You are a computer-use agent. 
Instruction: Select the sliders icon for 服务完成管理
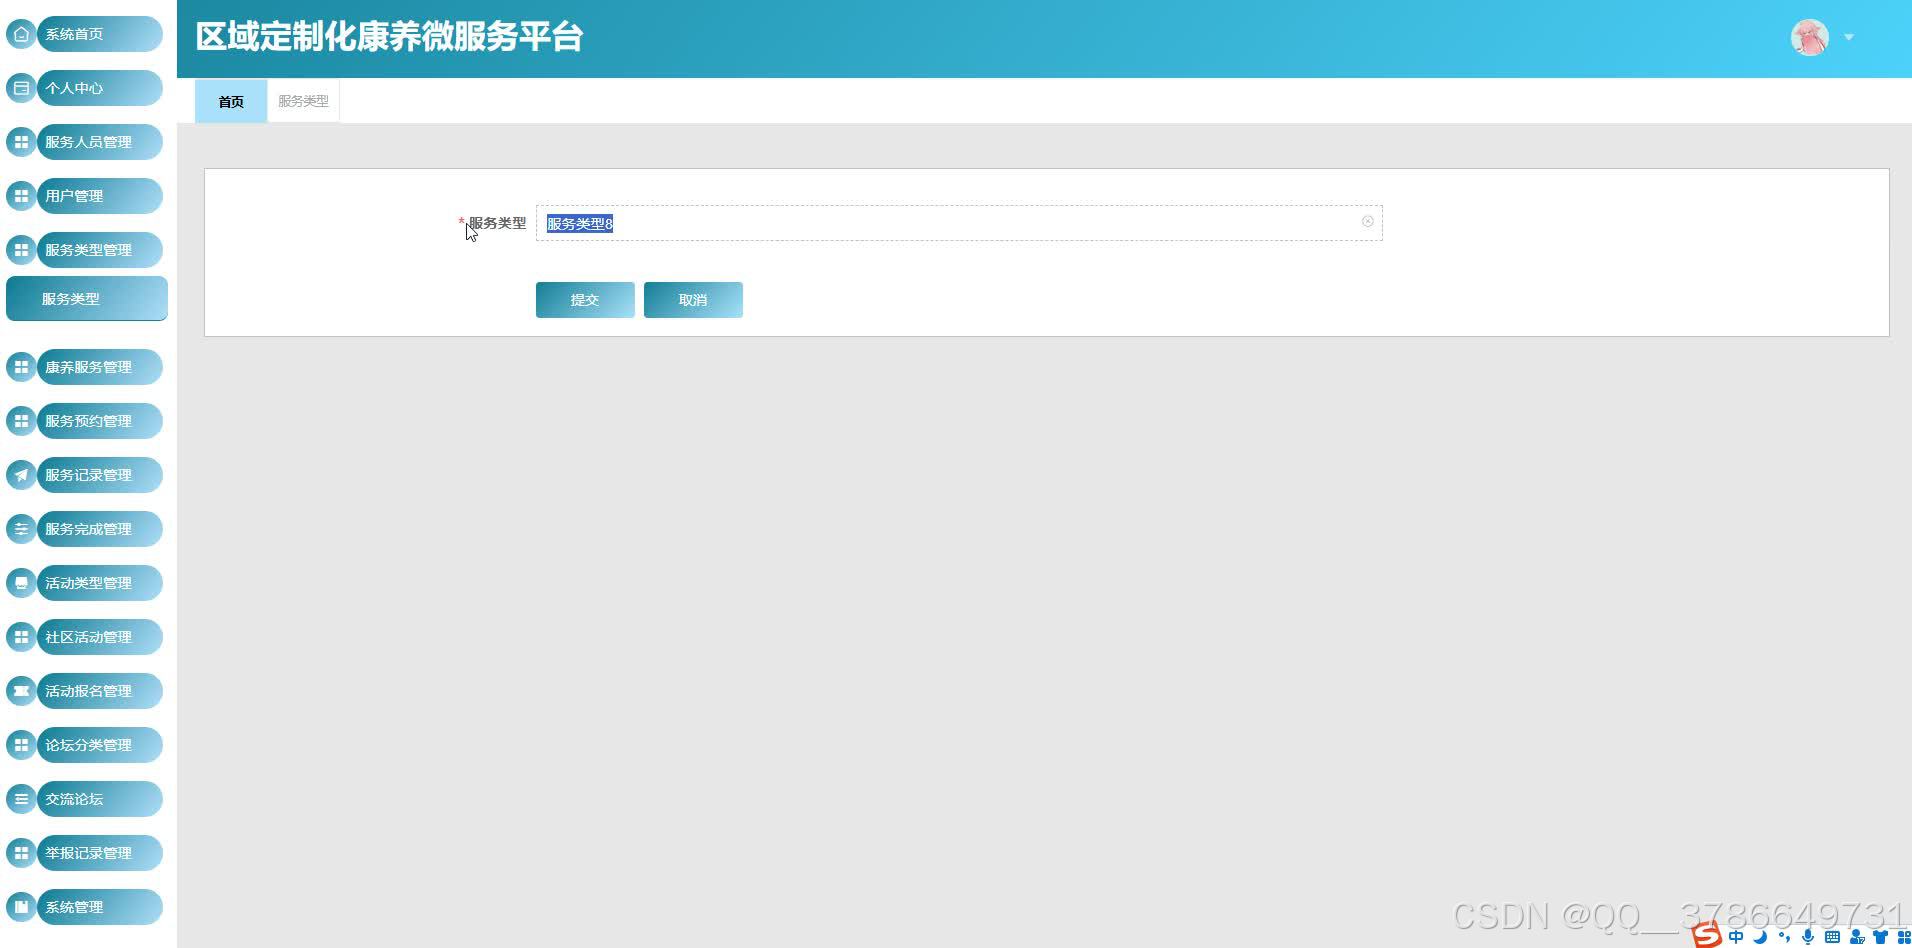pyautogui.click(x=21, y=529)
